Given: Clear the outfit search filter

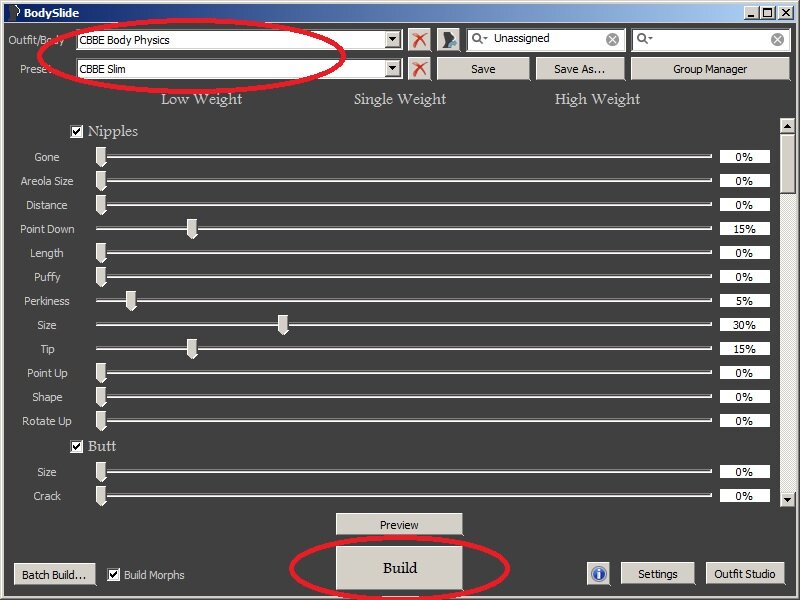Looking at the screenshot, I should pyautogui.click(x=777, y=39).
